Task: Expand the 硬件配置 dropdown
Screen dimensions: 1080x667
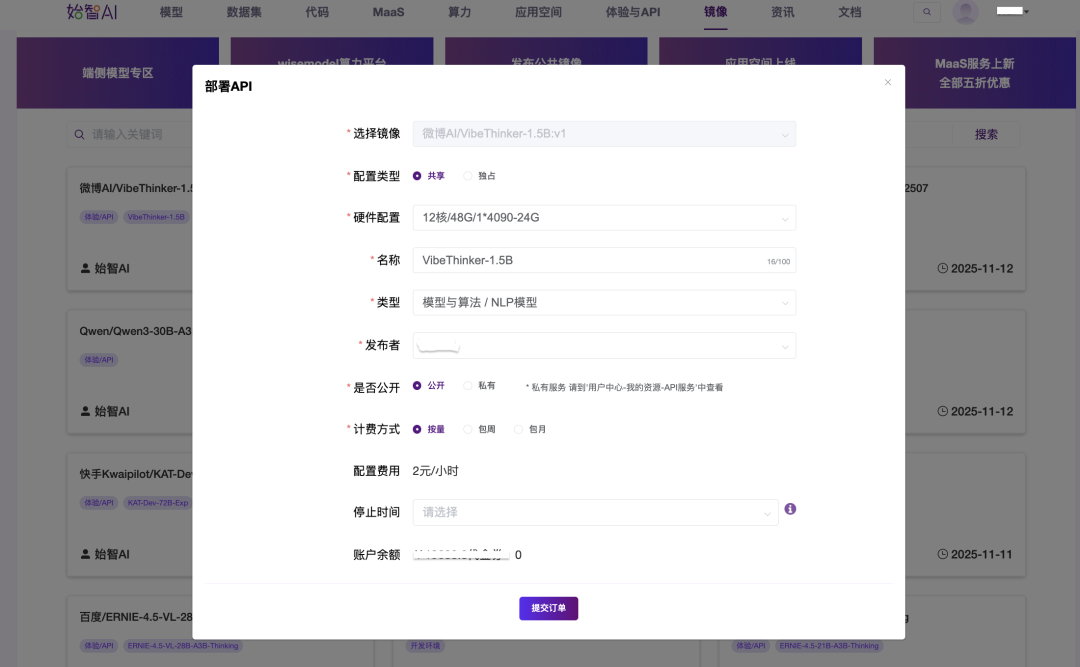Action: pos(604,218)
